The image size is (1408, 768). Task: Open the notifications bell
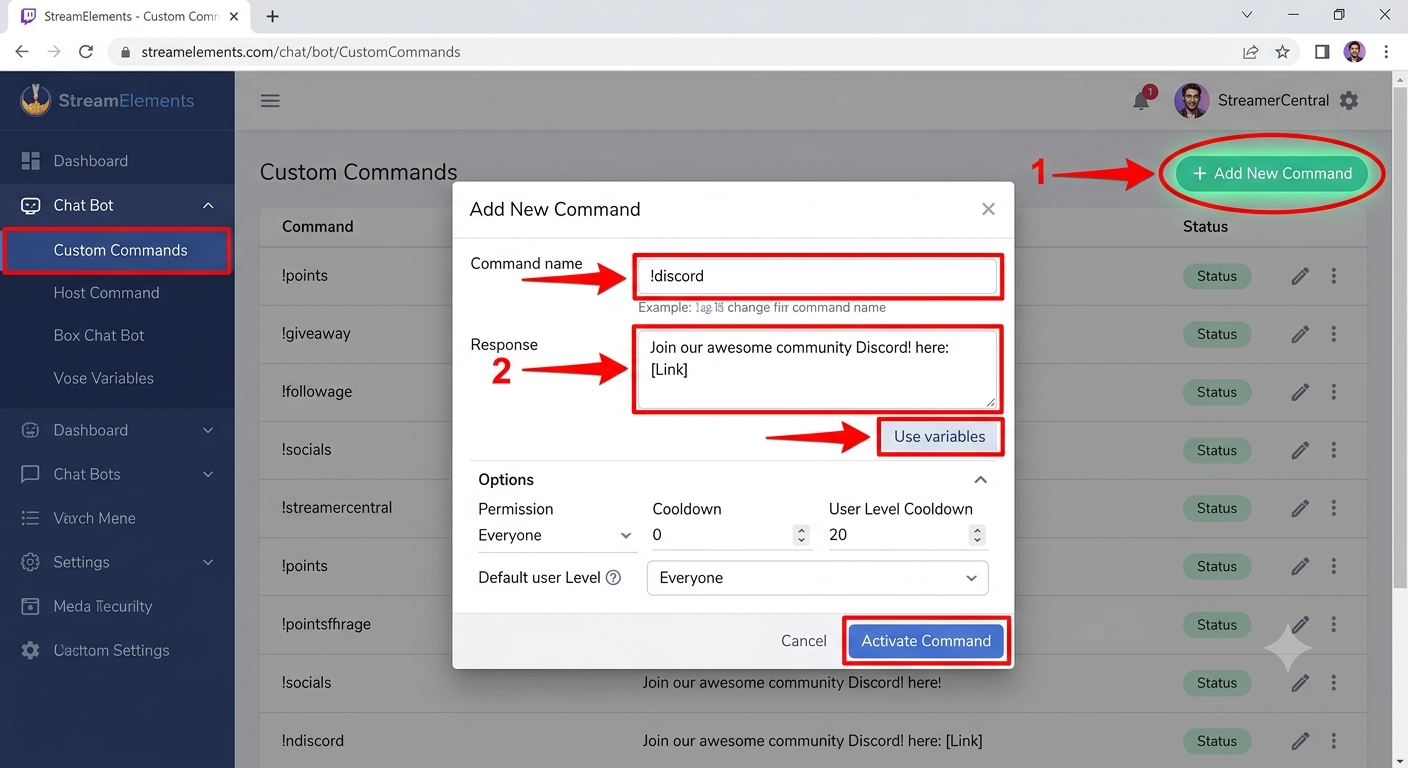(x=1142, y=100)
